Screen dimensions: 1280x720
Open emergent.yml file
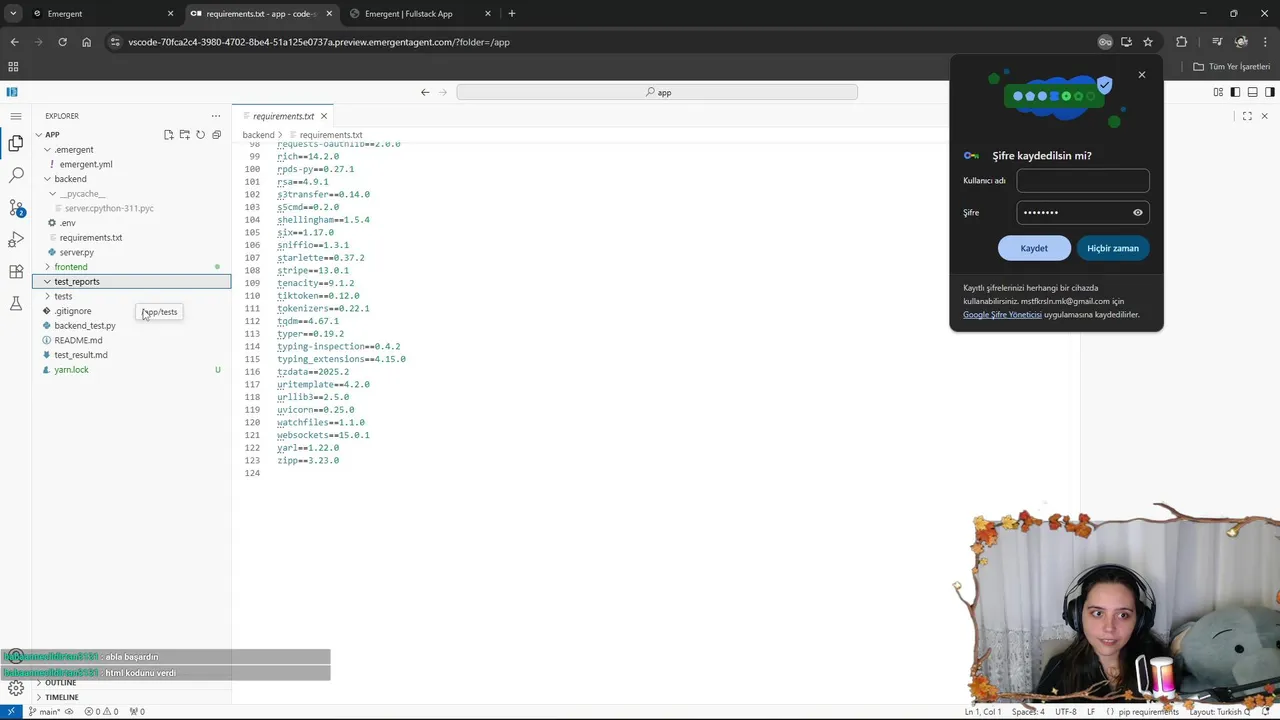point(86,164)
